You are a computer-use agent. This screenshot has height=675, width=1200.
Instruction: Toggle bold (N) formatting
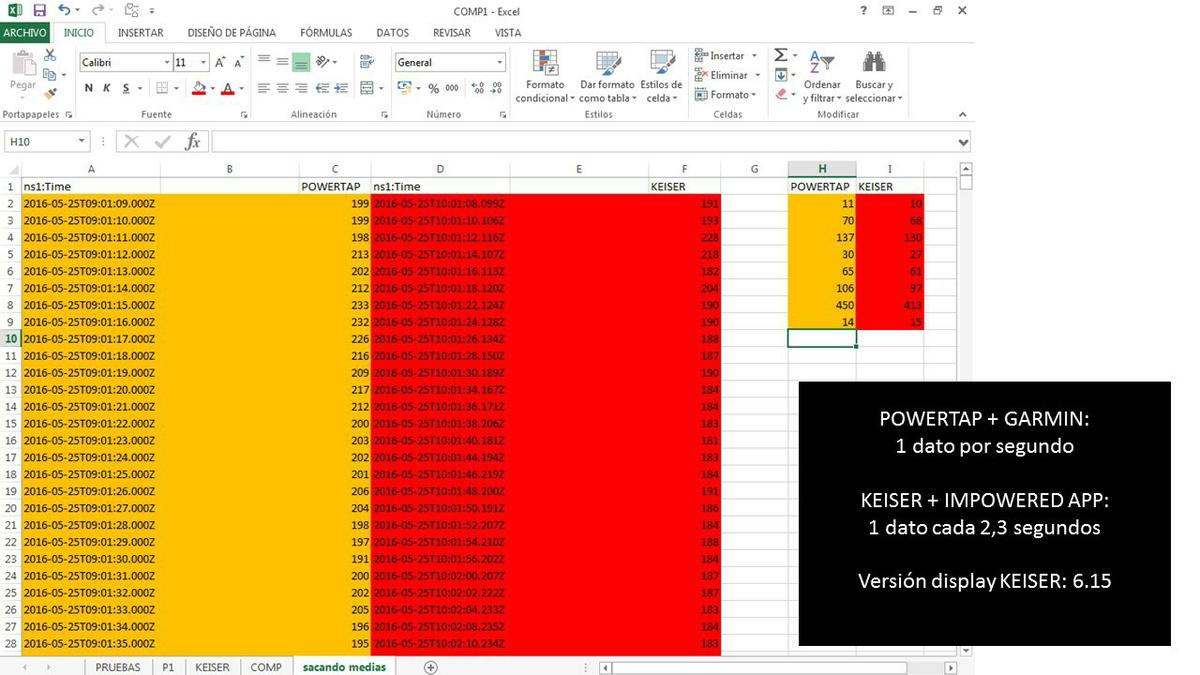(89, 88)
